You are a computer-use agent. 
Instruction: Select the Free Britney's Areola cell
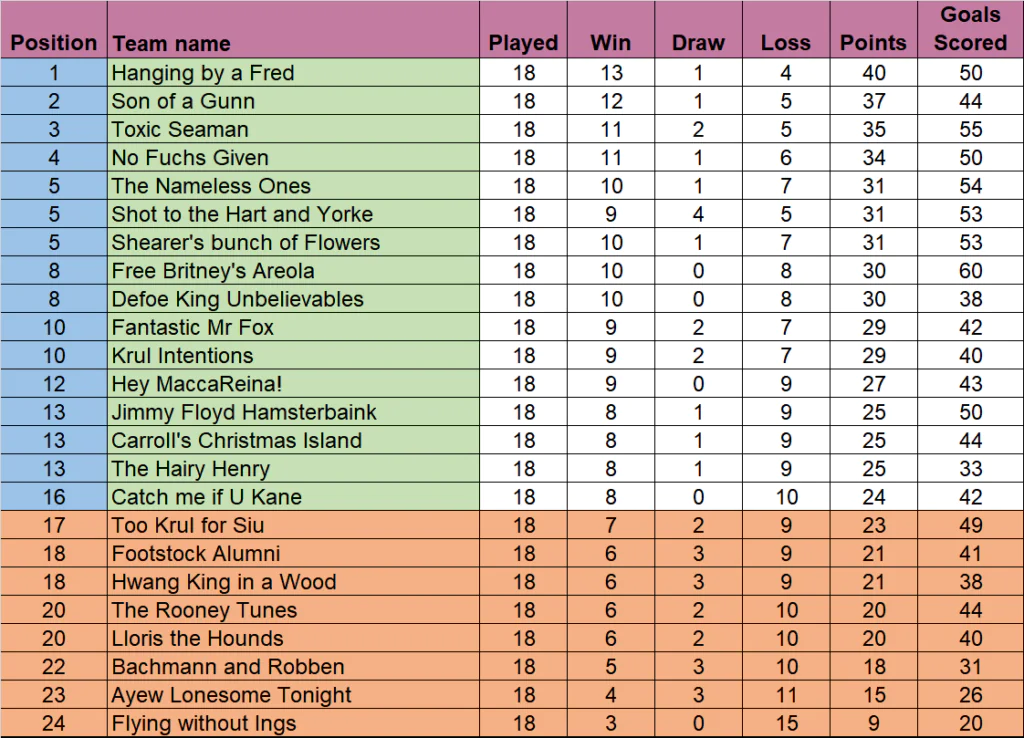pos(293,270)
